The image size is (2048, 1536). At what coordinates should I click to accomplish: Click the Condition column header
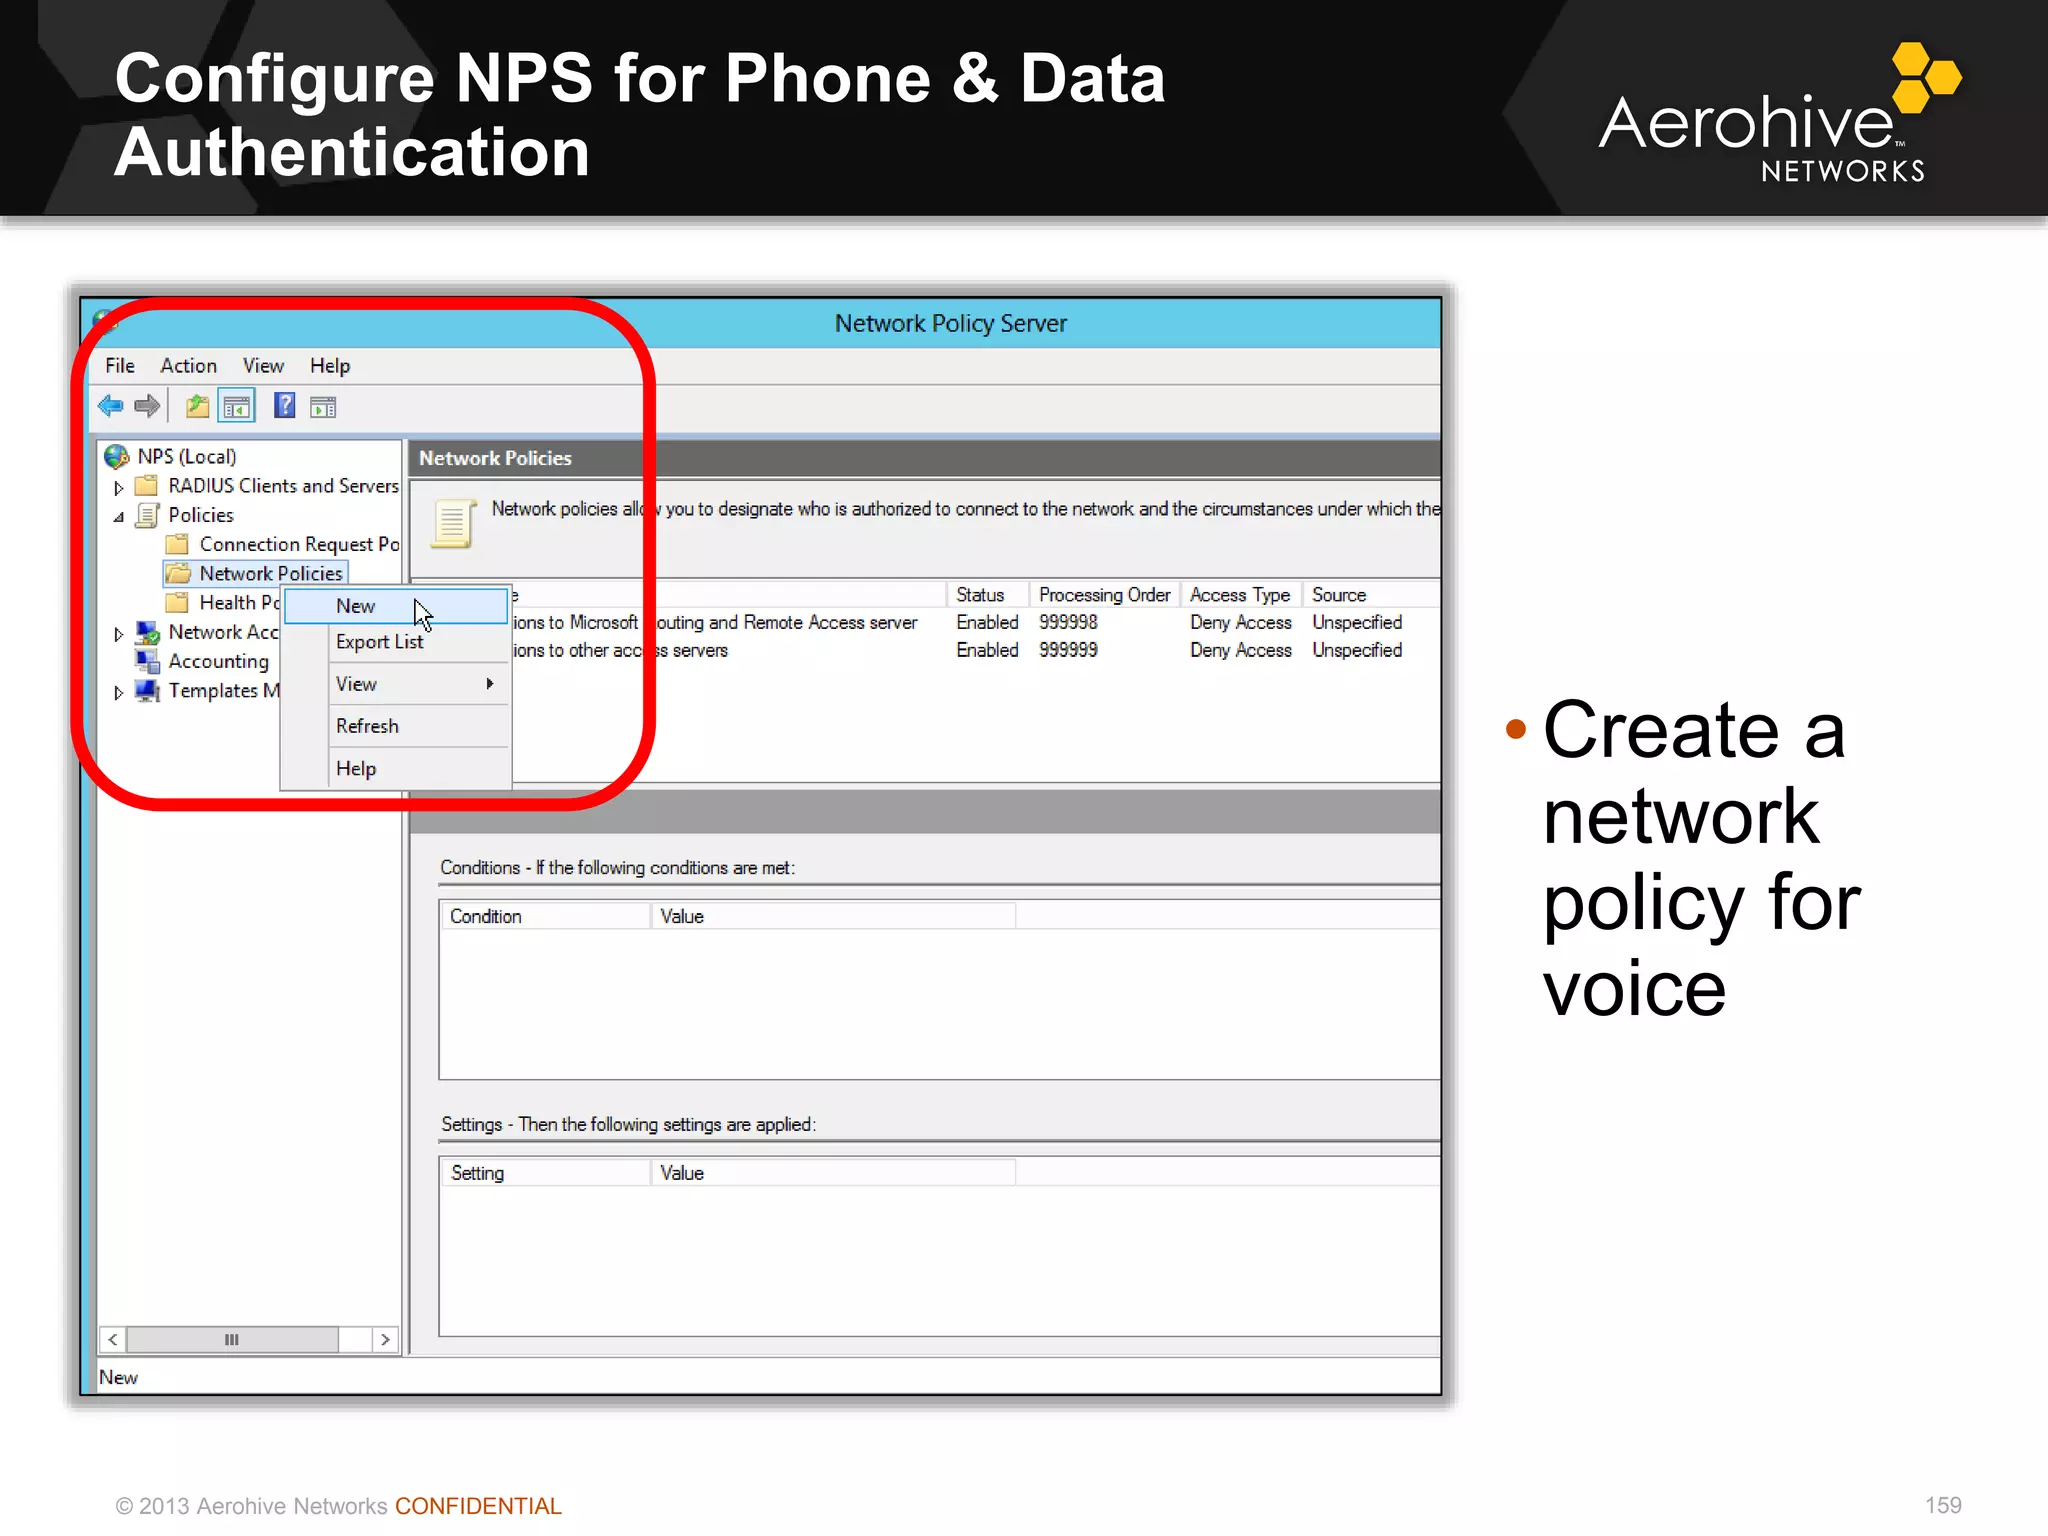(545, 916)
